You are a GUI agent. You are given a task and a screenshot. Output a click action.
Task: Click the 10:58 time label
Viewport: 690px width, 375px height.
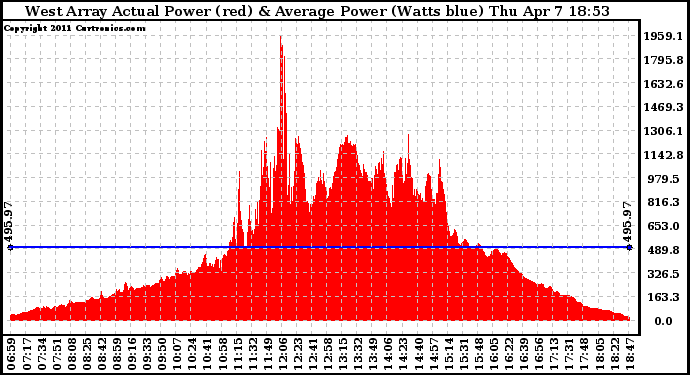(222, 354)
